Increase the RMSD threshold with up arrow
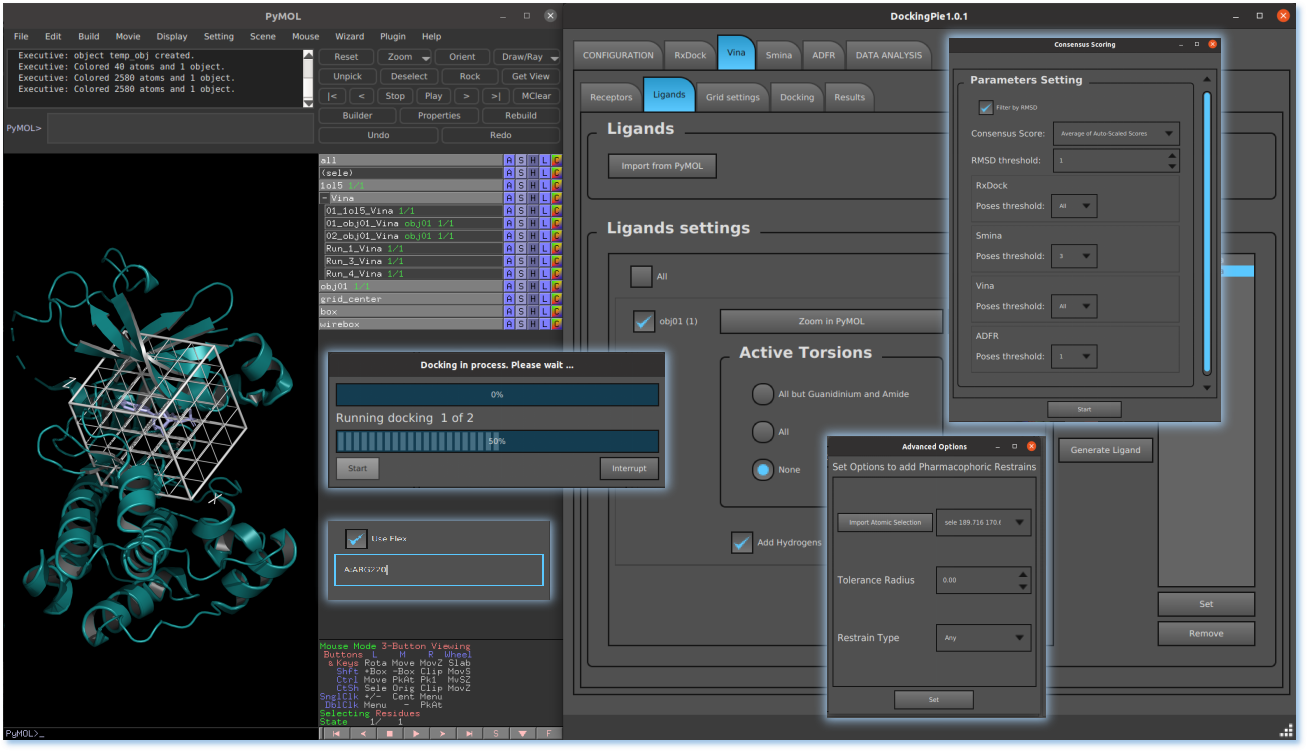The width and height of the screenshot is (1308, 751). 1172,156
